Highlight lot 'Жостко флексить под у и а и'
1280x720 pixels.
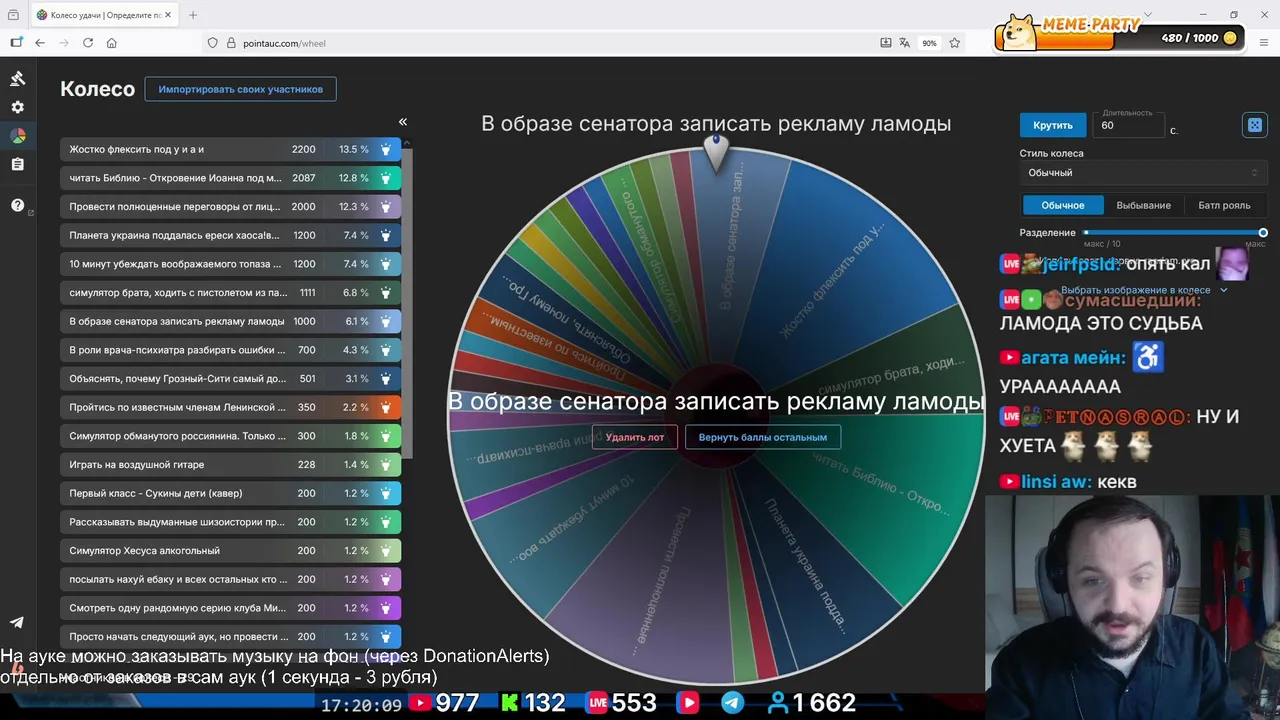click(x=386, y=149)
